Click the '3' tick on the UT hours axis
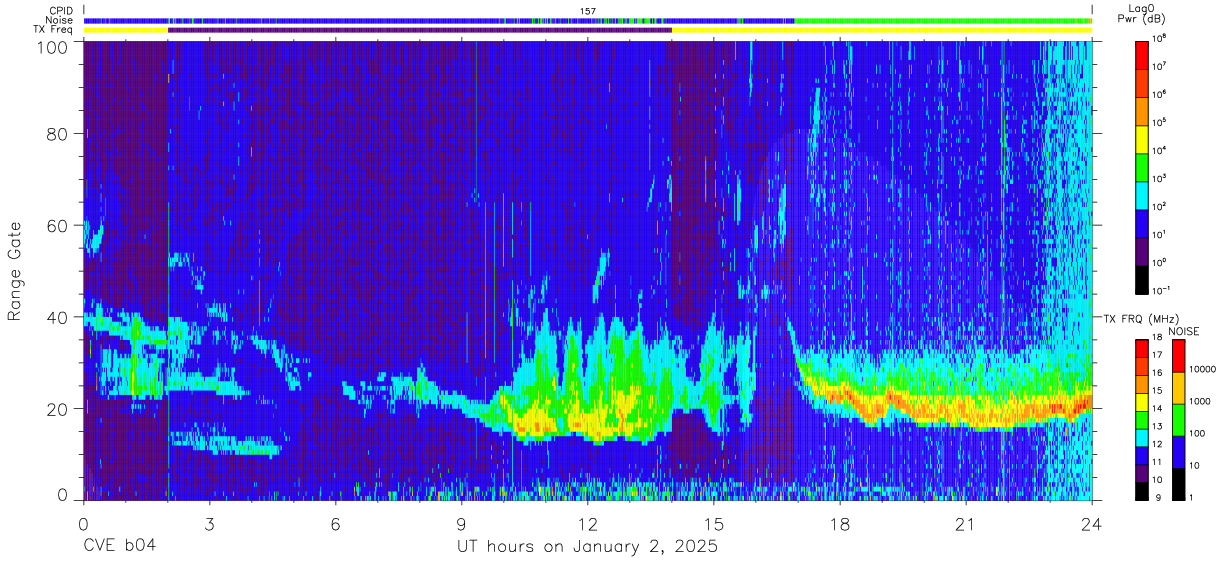Screen dimensions: 1228x567 click(x=209, y=524)
